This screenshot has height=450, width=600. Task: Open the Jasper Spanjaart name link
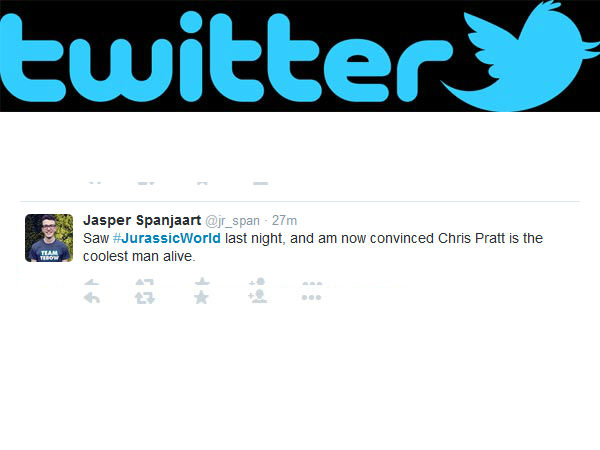tap(142, 220)
